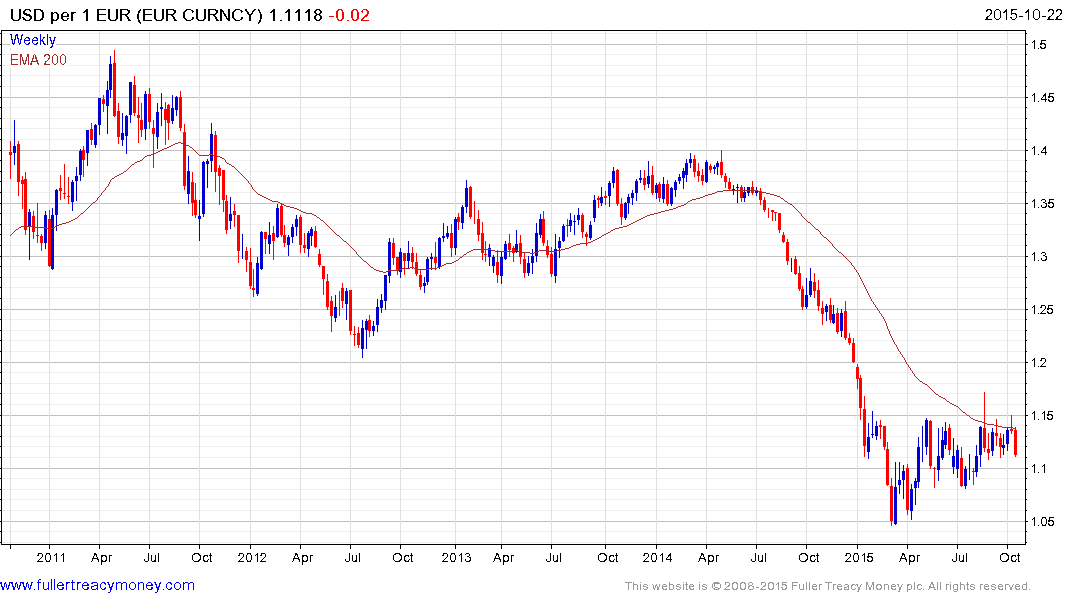Select the 'Weekly' interval label
Viewport: 1075px width, 600px height.
[33, 40]
